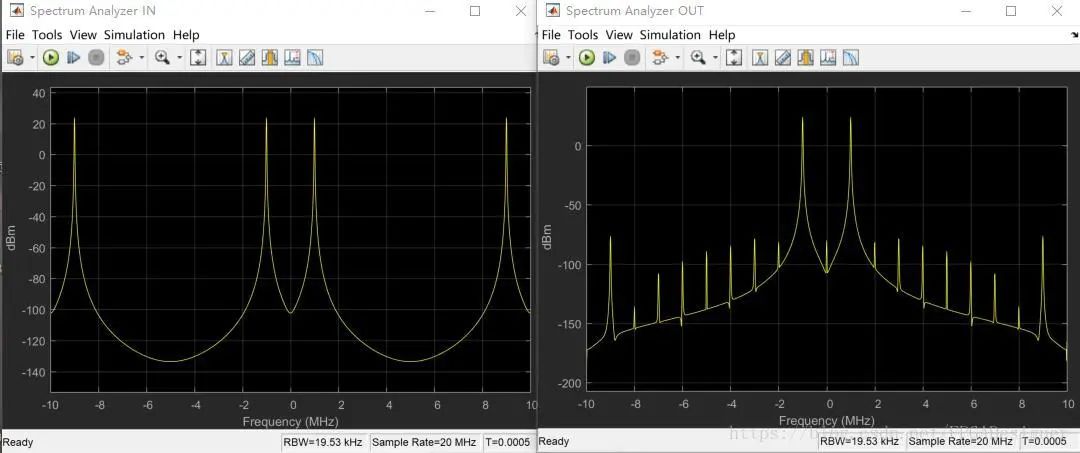Open File menu in Spectrum Analyzer IN
1080x453 pixels.
[15, 34]
